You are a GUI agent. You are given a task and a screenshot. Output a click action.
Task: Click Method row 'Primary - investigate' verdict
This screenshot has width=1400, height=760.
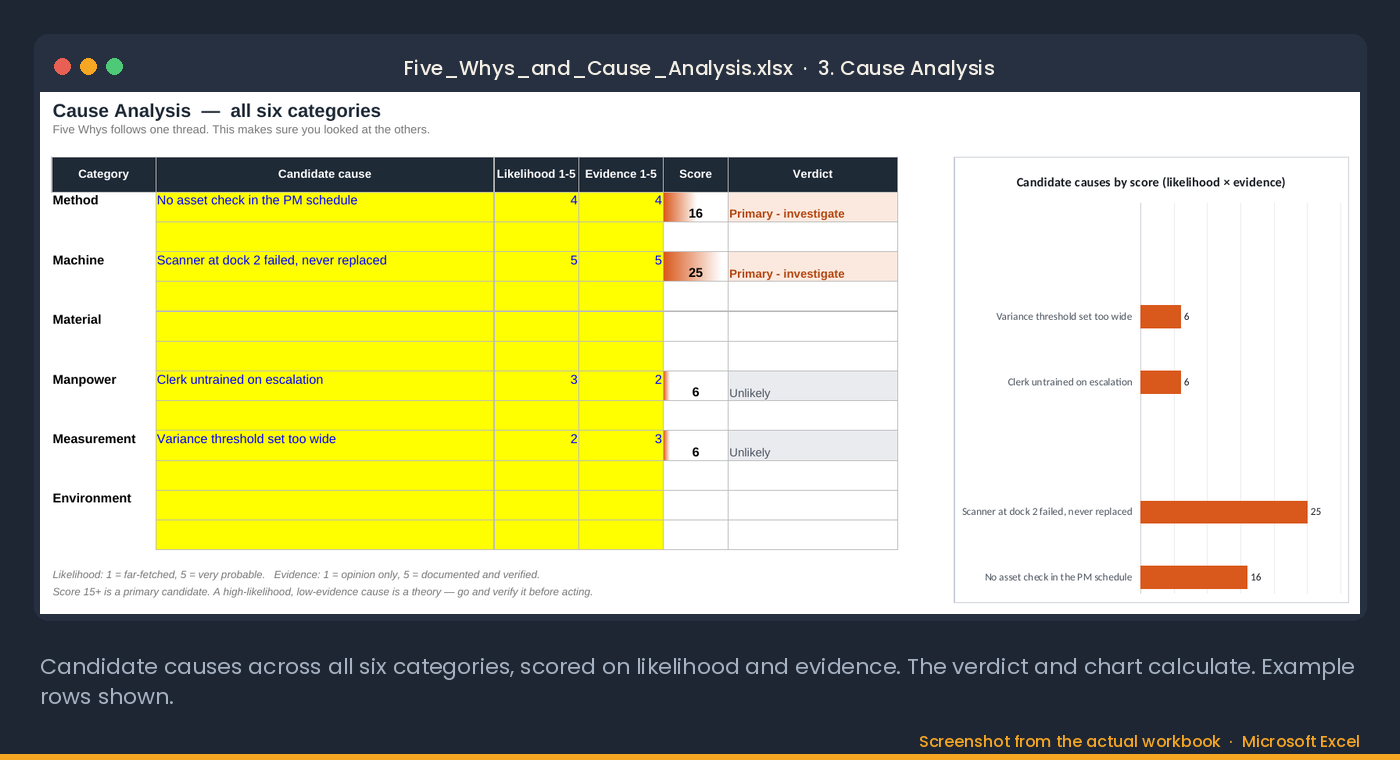pyautogui.click(x=812, y=207)
